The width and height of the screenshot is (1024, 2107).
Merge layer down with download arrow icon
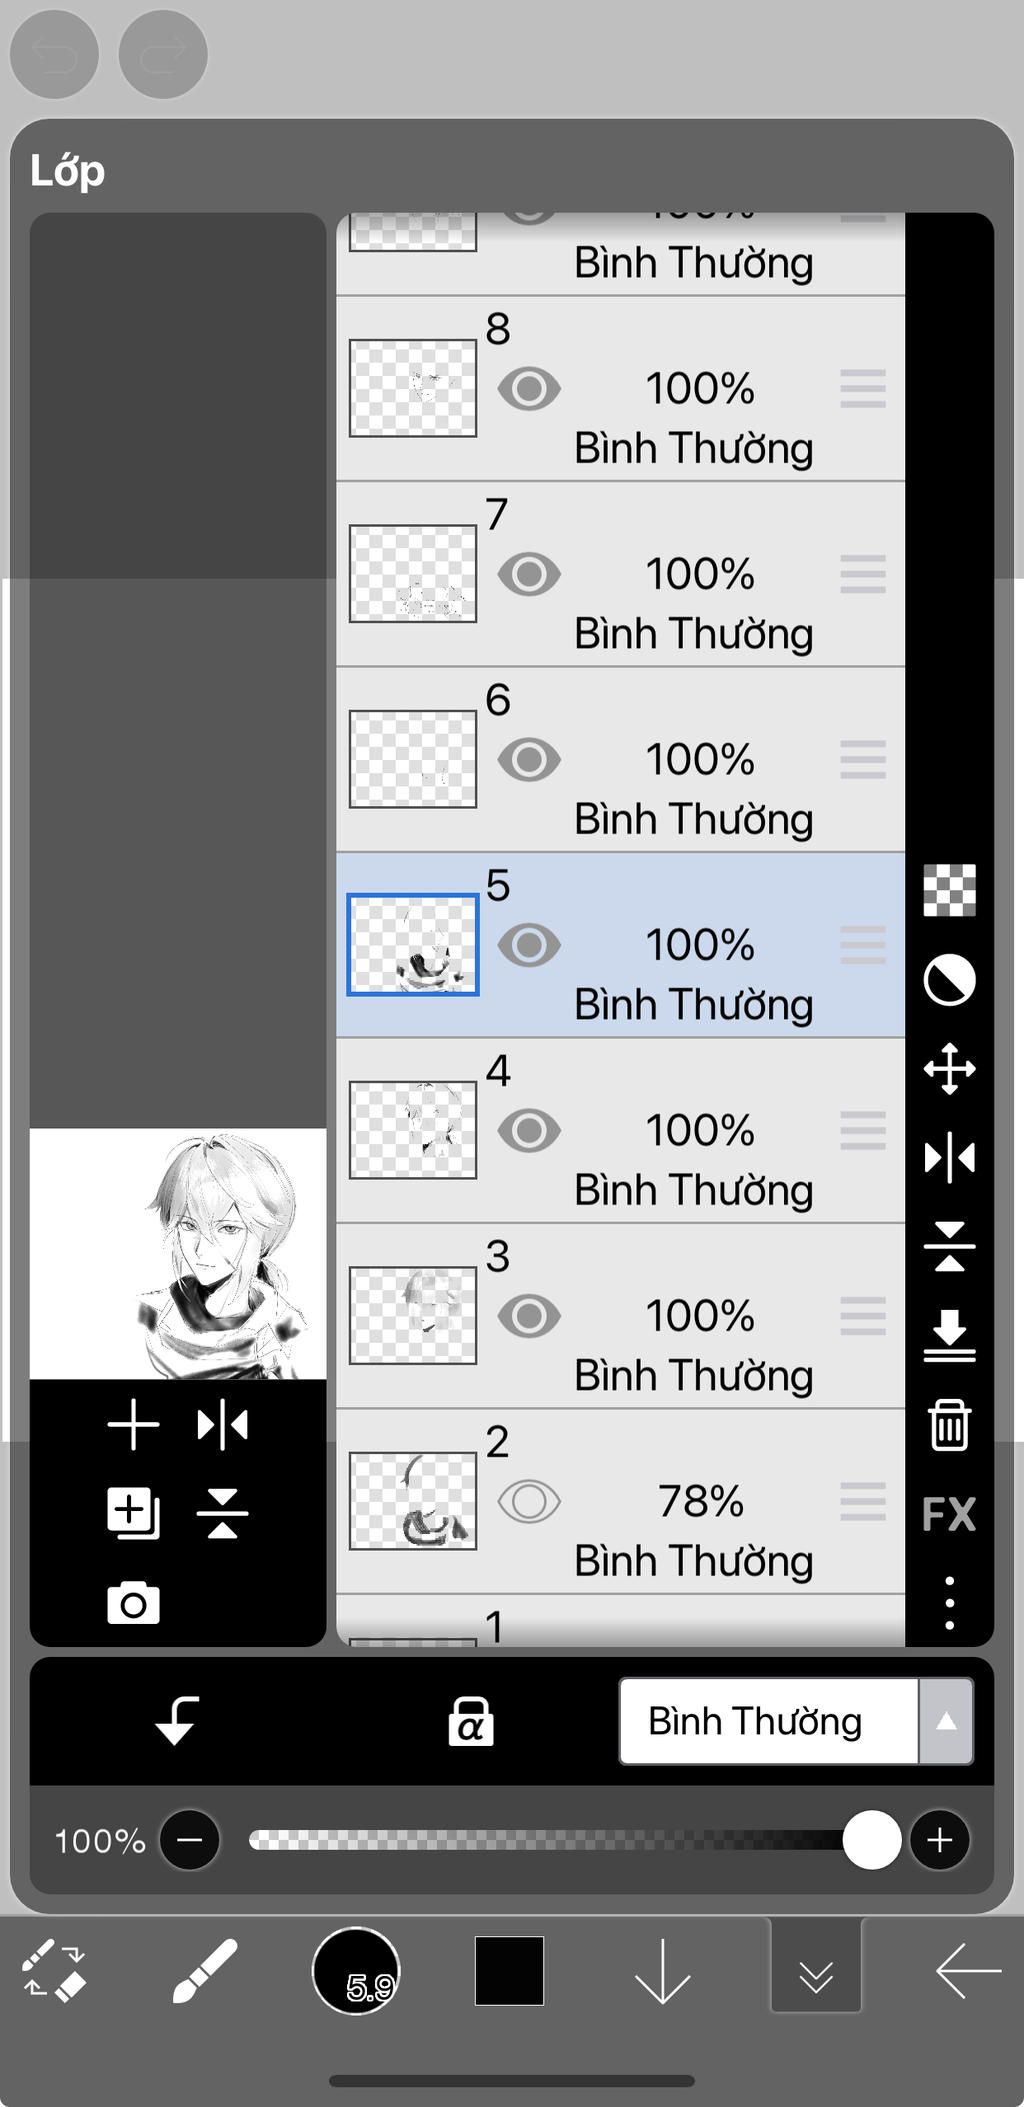(949, 1336)
